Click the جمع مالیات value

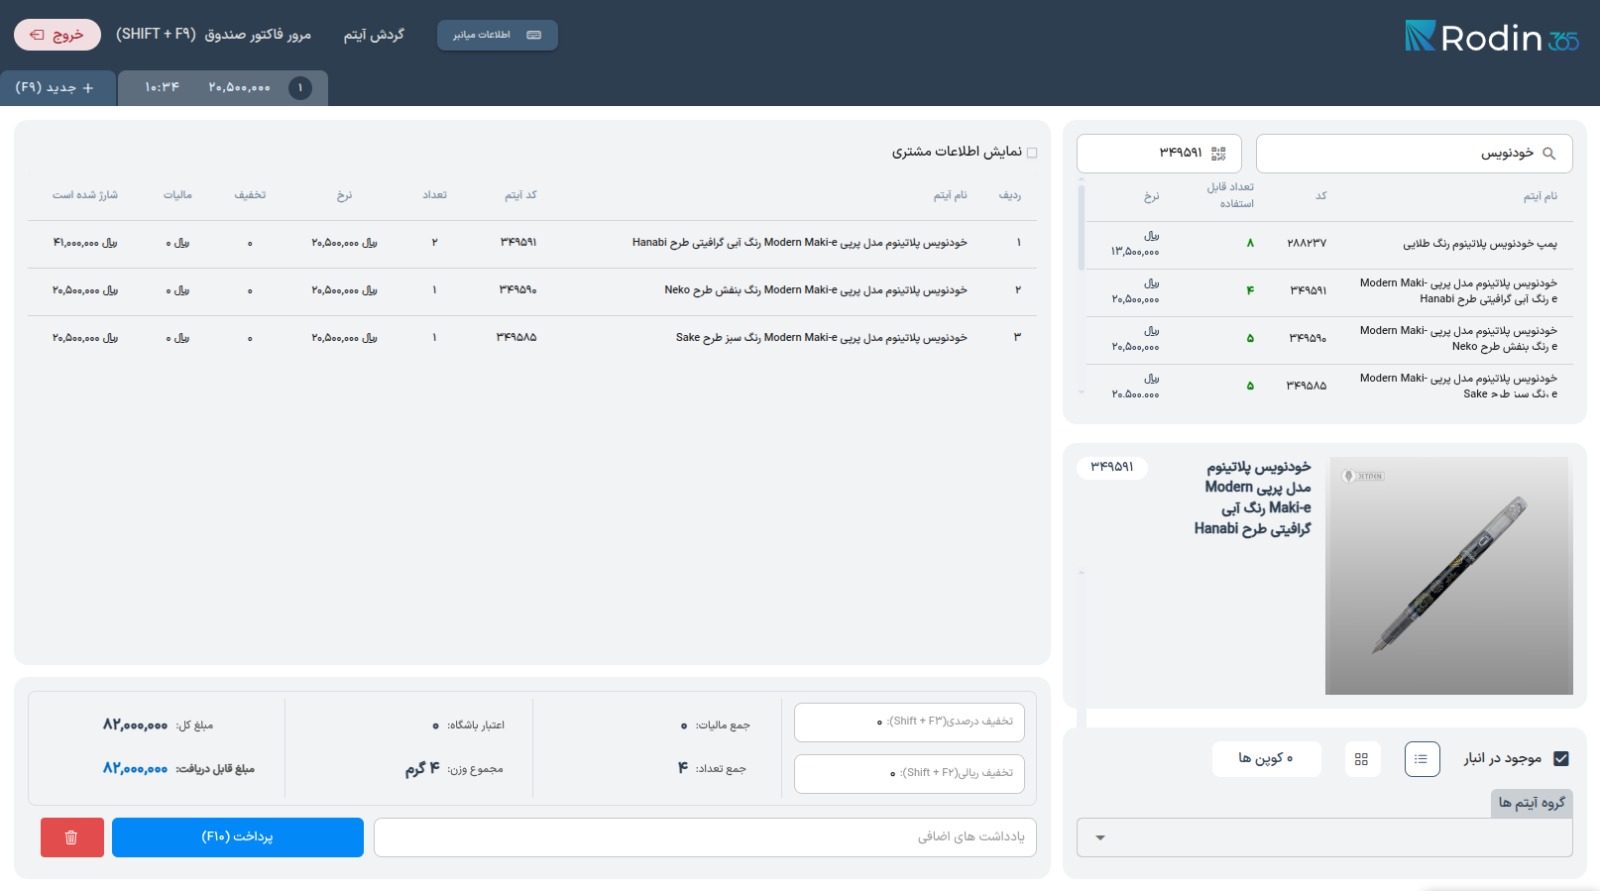pos(684,726)
